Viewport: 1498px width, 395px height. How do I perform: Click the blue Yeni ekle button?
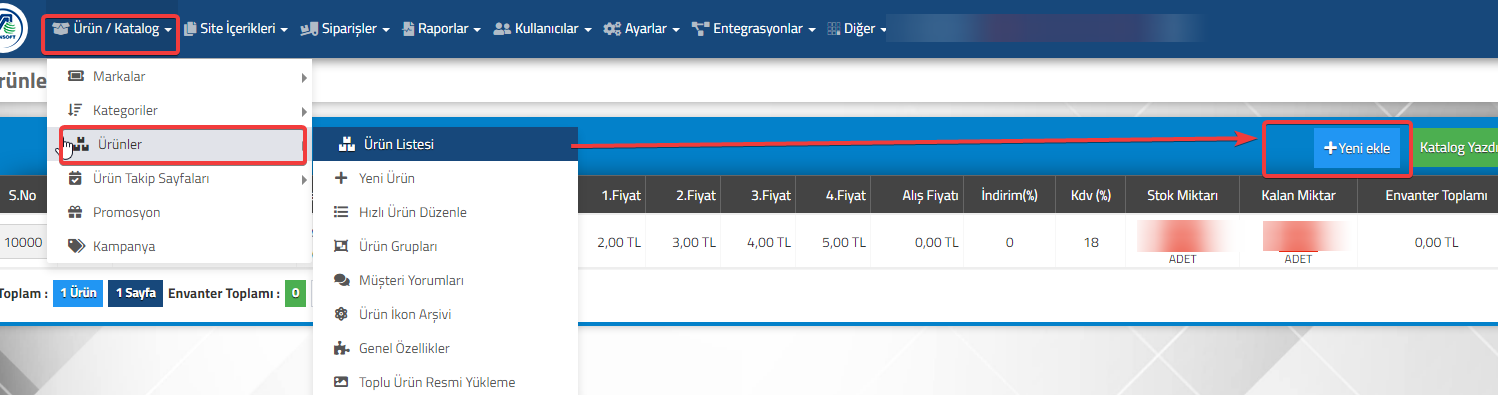point(1357,147)
